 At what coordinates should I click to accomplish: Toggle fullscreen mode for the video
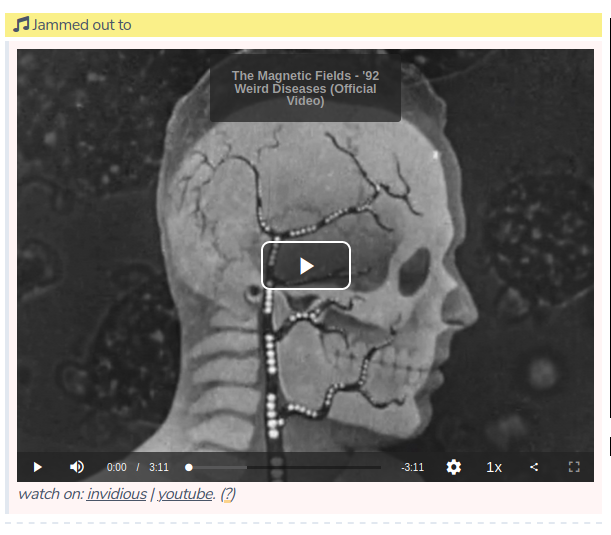coord(574,467)
